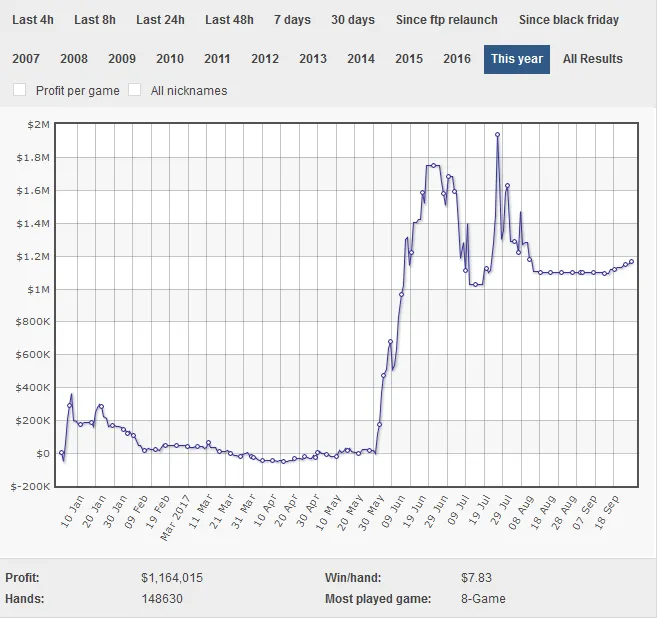Enable the Profit per game checkbox

pyautogui.click(x=20, y=90)
